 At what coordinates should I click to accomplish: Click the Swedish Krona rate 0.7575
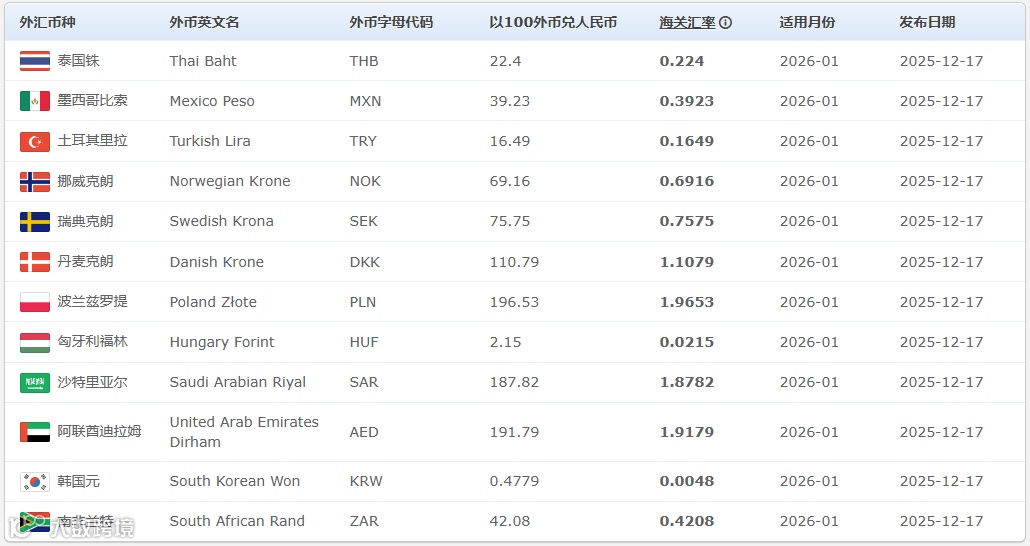687,221
